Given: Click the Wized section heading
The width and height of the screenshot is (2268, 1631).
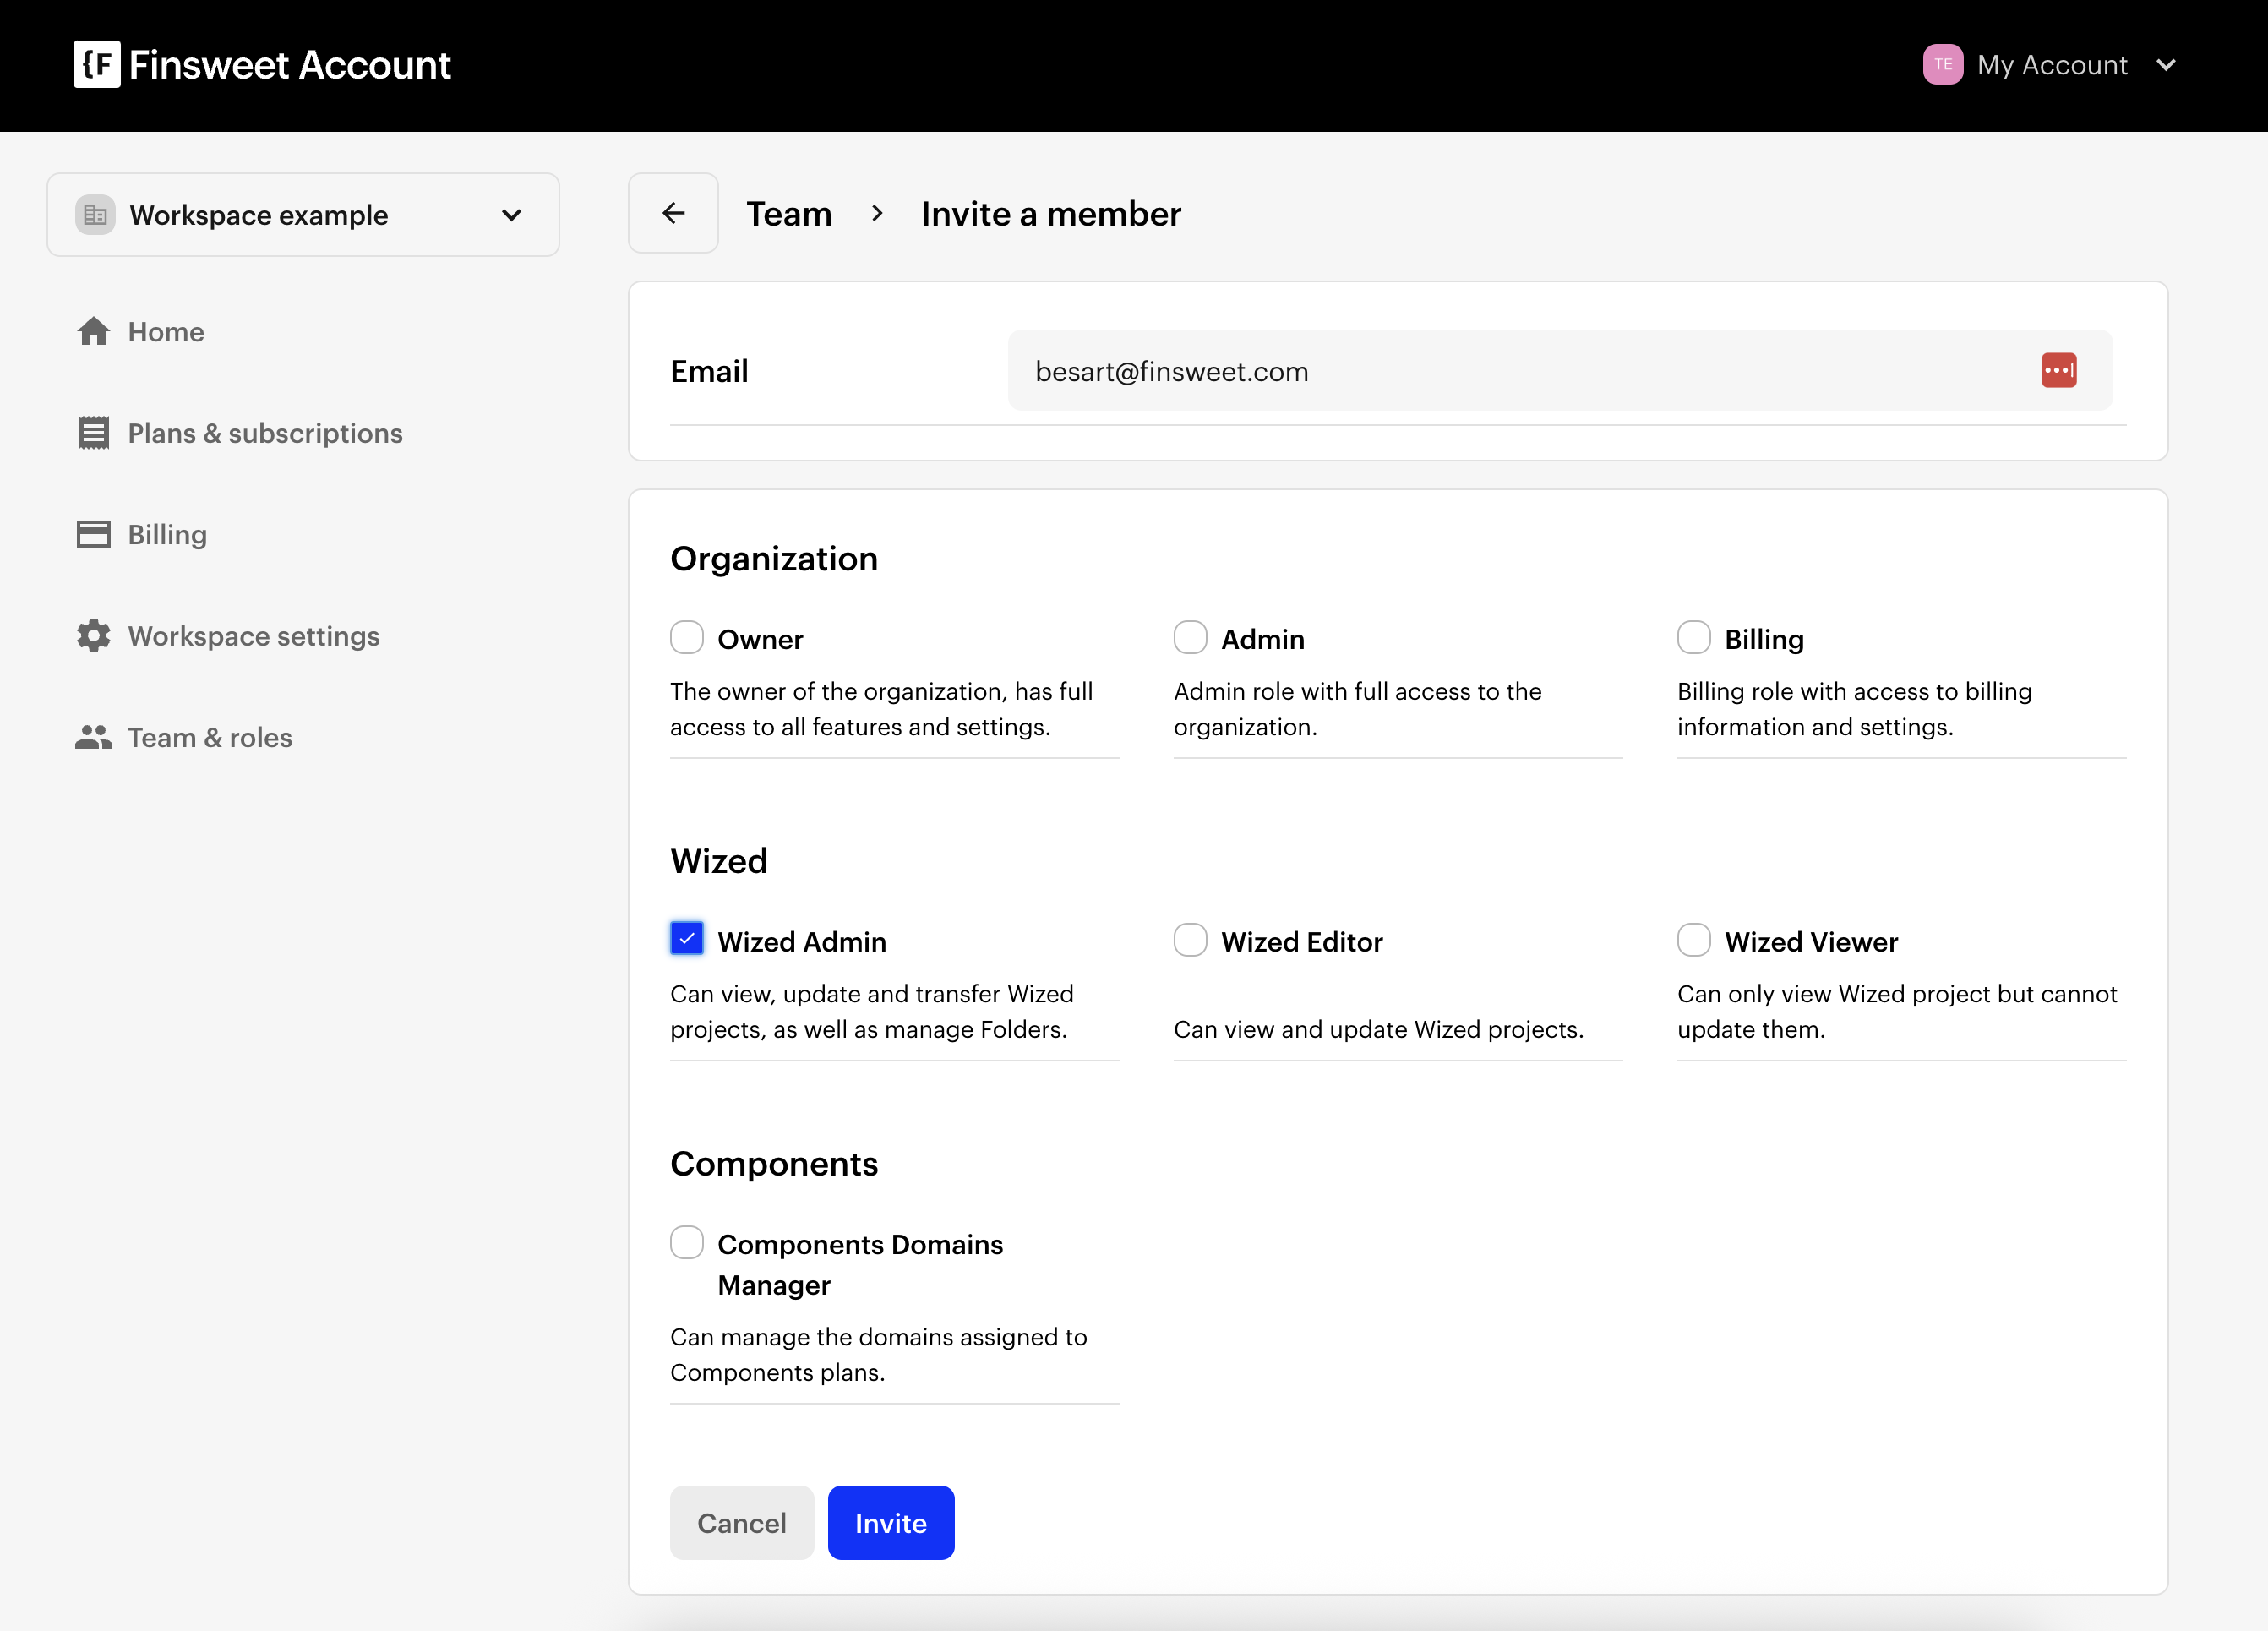Looking at the screenshot, I should pyautogui.click(x=719, y=861).
